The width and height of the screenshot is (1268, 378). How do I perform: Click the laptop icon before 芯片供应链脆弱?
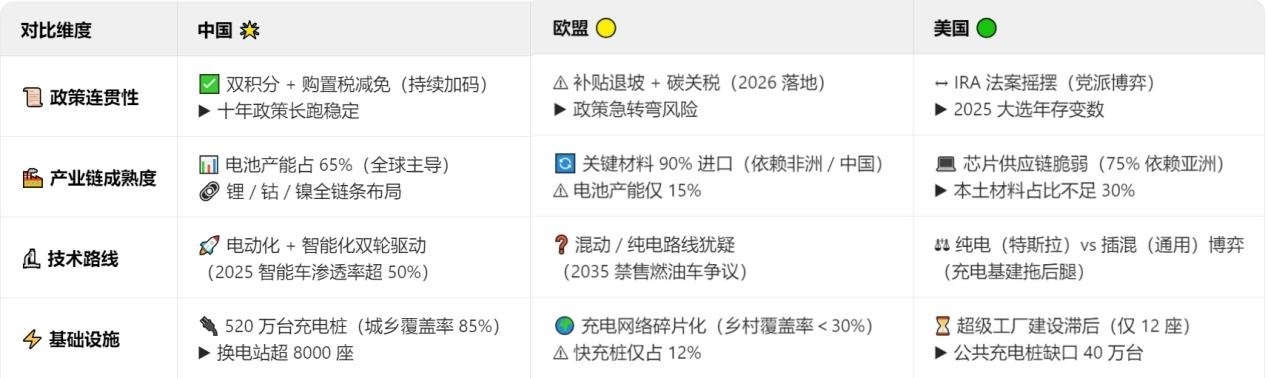943,164
